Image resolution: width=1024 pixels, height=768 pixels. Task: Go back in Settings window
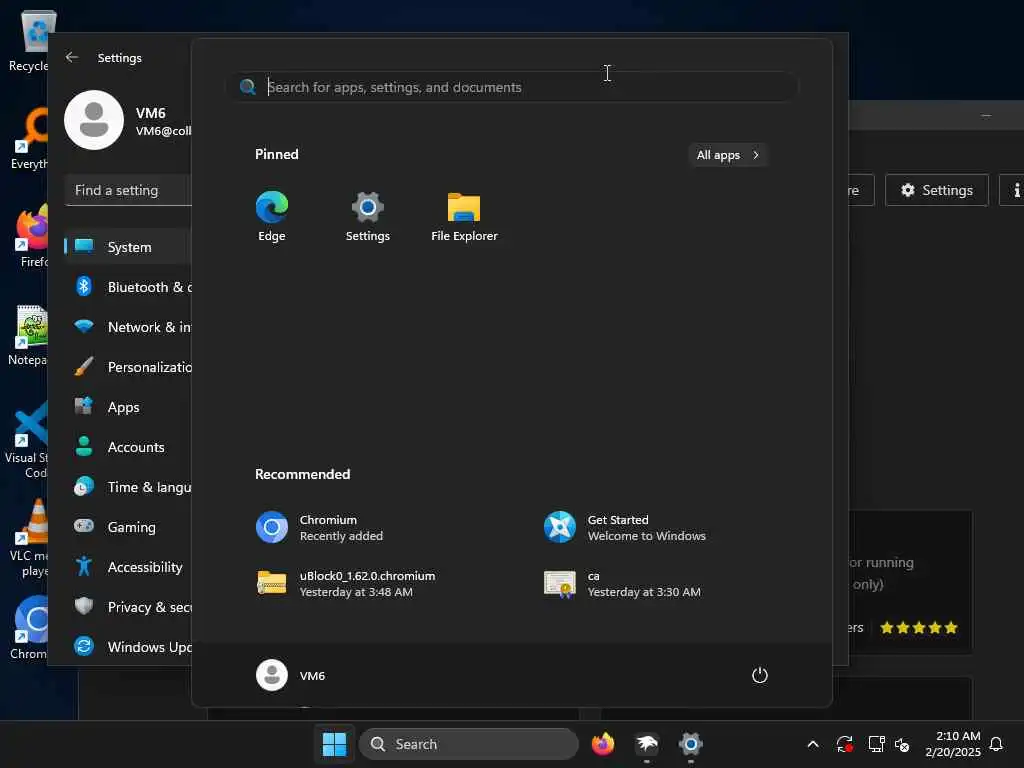72,57
